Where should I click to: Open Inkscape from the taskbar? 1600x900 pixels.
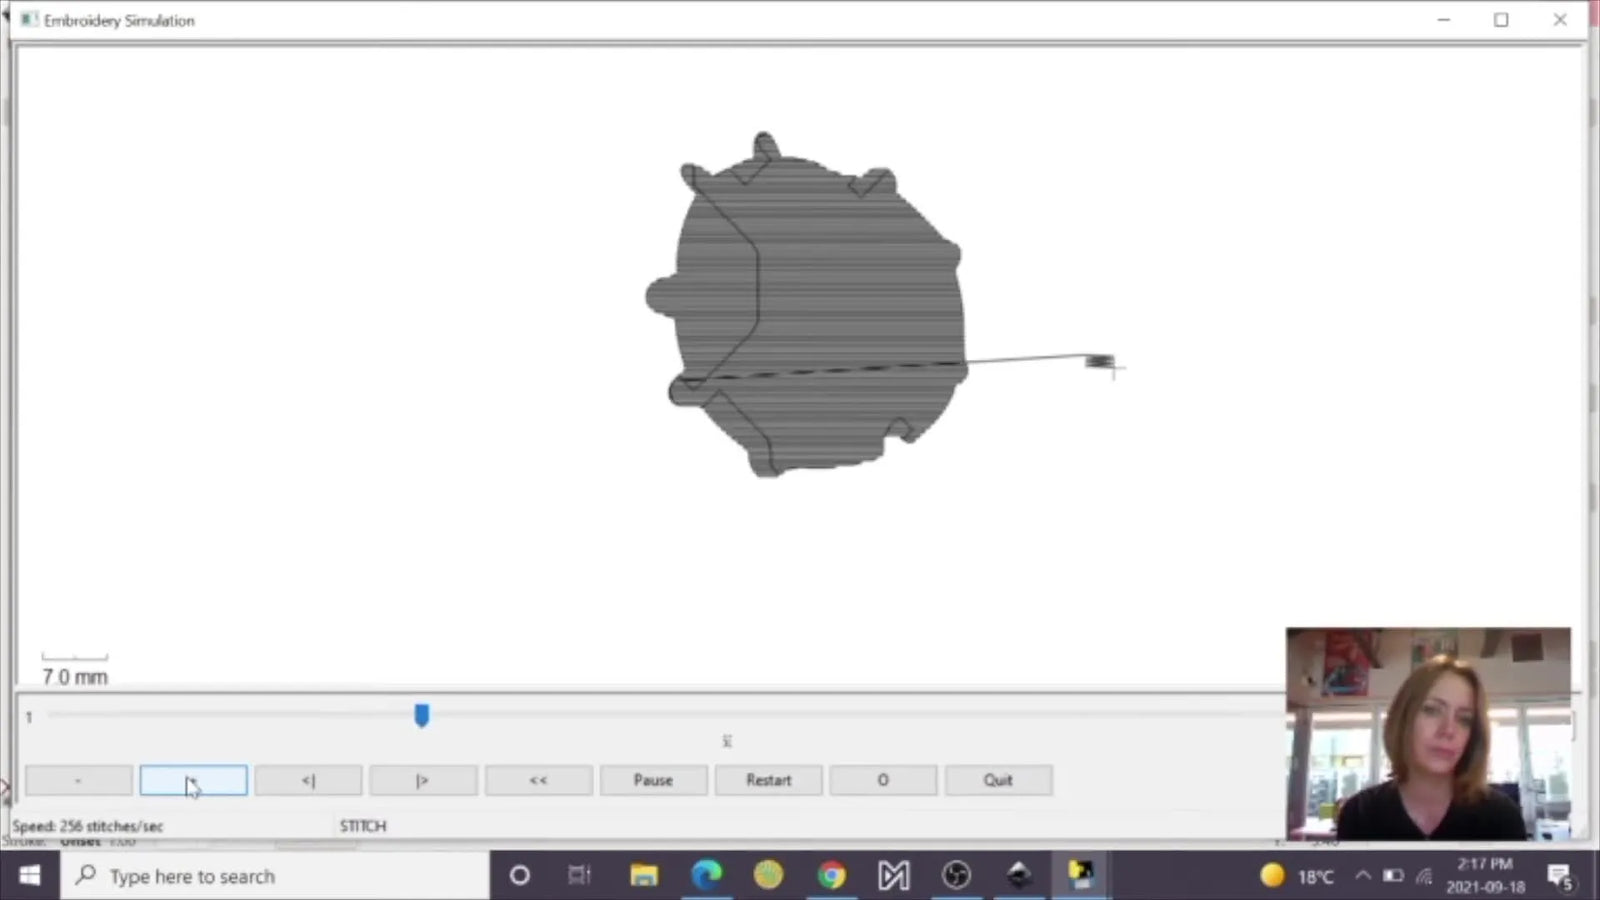tap(1019, 876)
